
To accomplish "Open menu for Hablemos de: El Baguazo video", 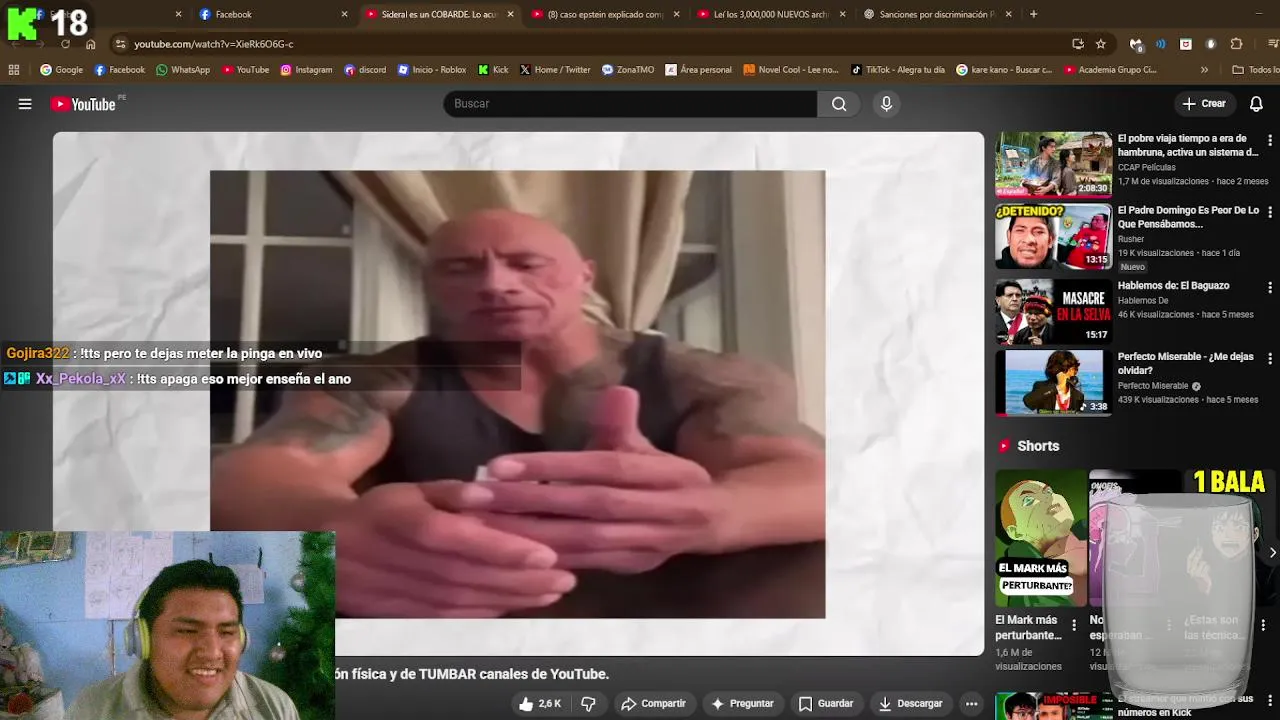I will [x=1270, y=287].
